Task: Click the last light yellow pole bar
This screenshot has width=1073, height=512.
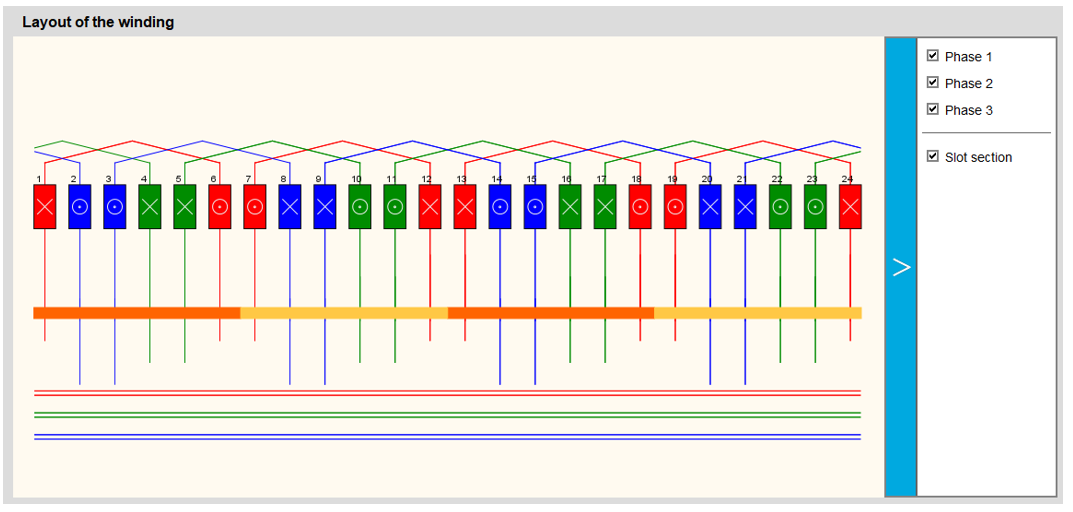Action: click(x=757, y=313)
